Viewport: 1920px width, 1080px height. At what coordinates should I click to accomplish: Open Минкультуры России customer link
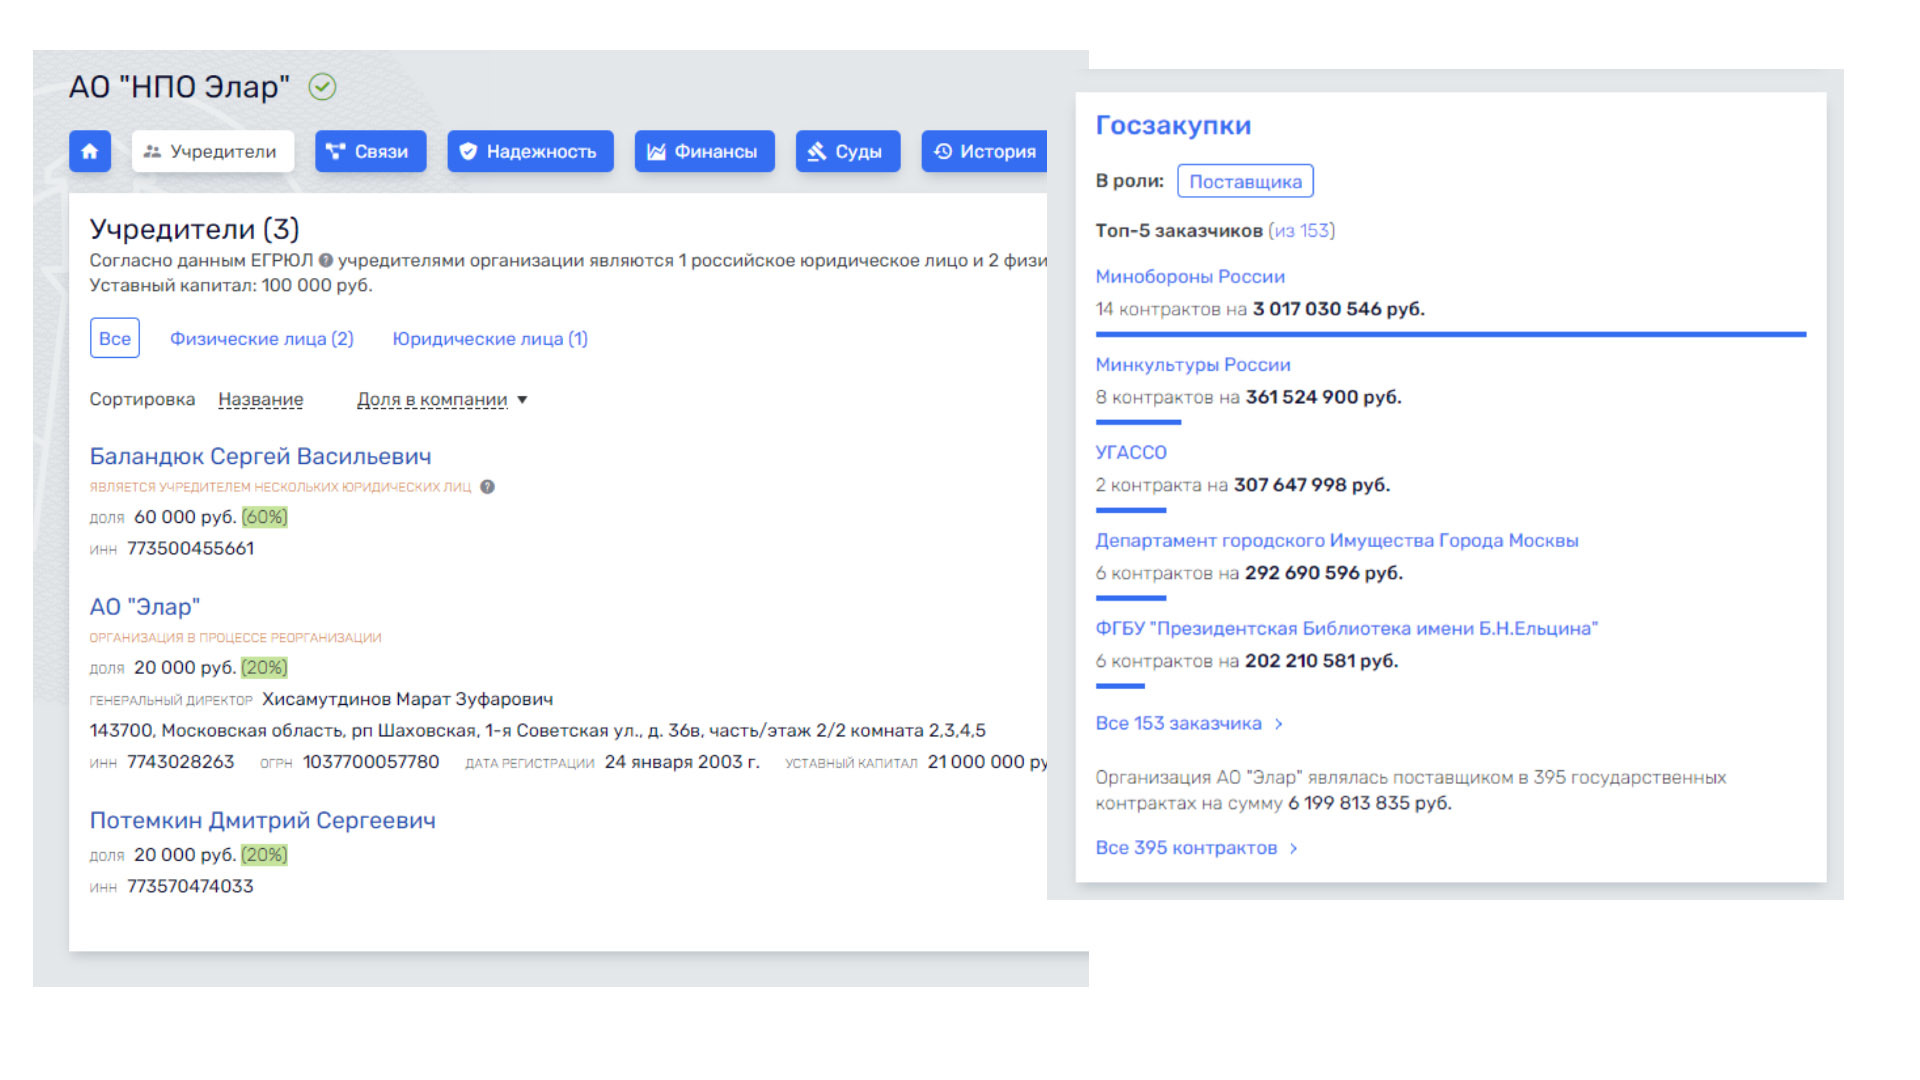(x=1193, y=365)
